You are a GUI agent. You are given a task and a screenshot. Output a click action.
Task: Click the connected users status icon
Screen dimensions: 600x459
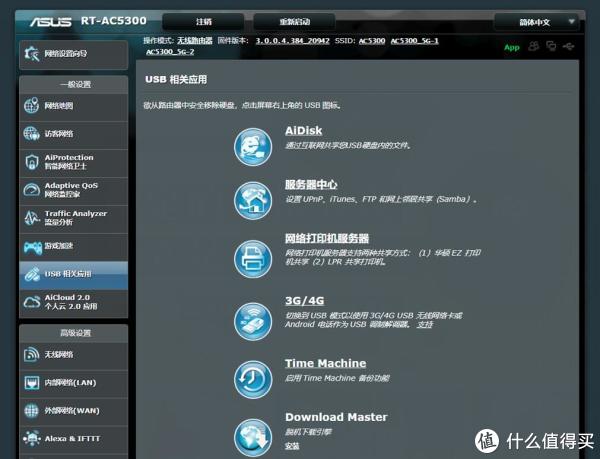[x=534, y=46]
